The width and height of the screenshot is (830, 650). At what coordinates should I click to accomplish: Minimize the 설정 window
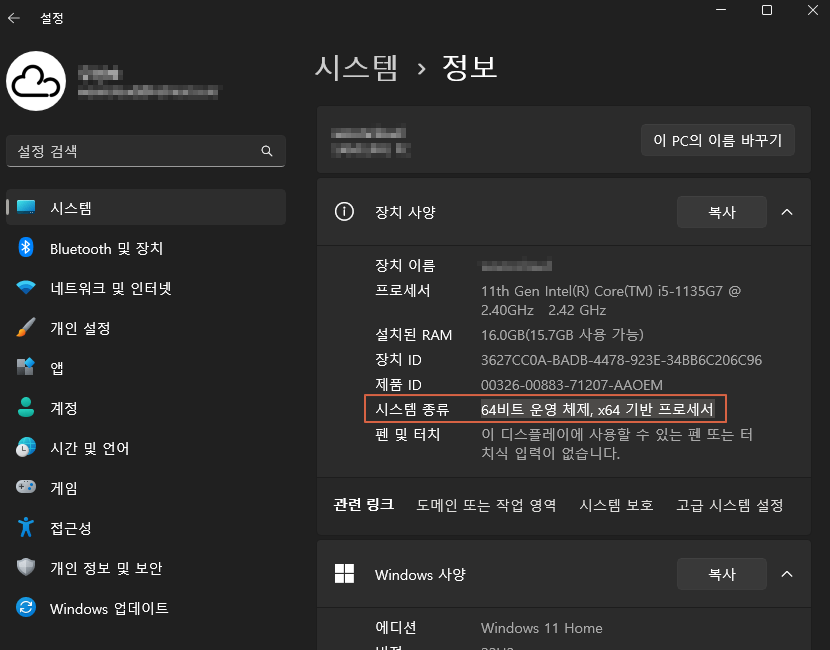[720, 10]
